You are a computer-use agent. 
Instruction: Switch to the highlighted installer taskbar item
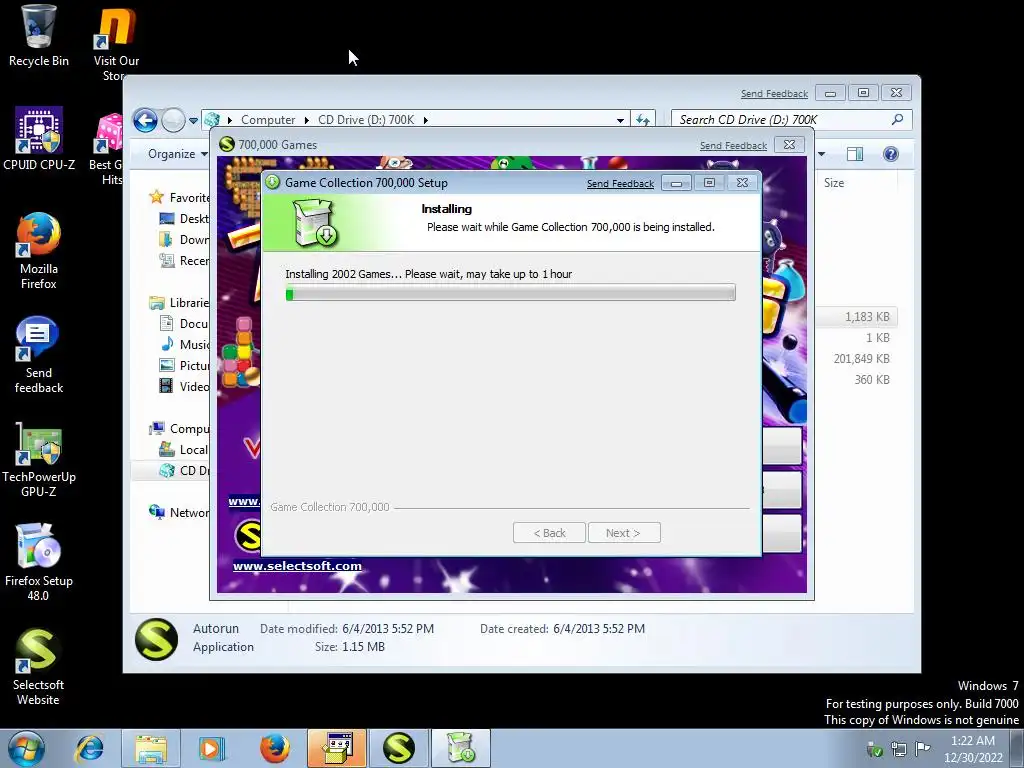coord(337,748)
